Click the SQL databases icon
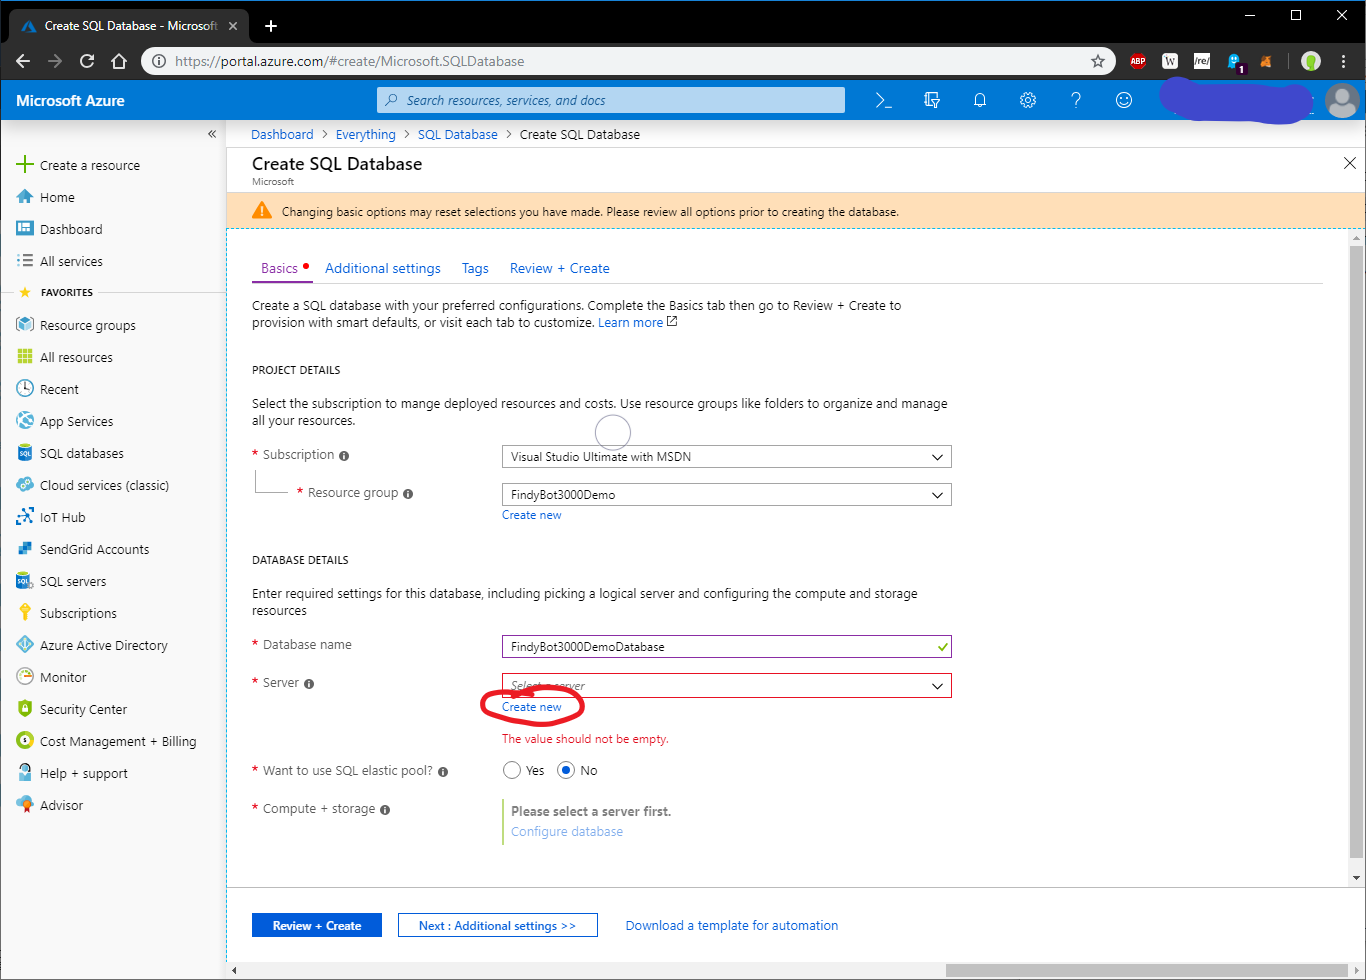The width and height of the screenshot is (1366, 980). [x=25, y=453]
